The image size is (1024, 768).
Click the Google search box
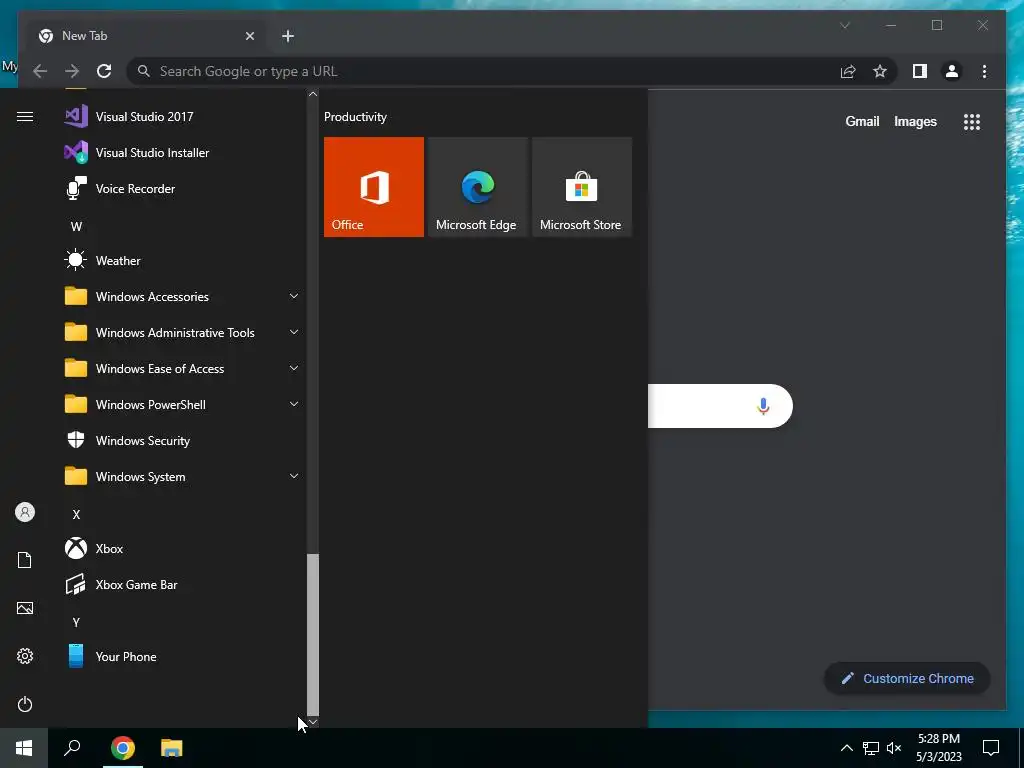[x=720, y=406]
